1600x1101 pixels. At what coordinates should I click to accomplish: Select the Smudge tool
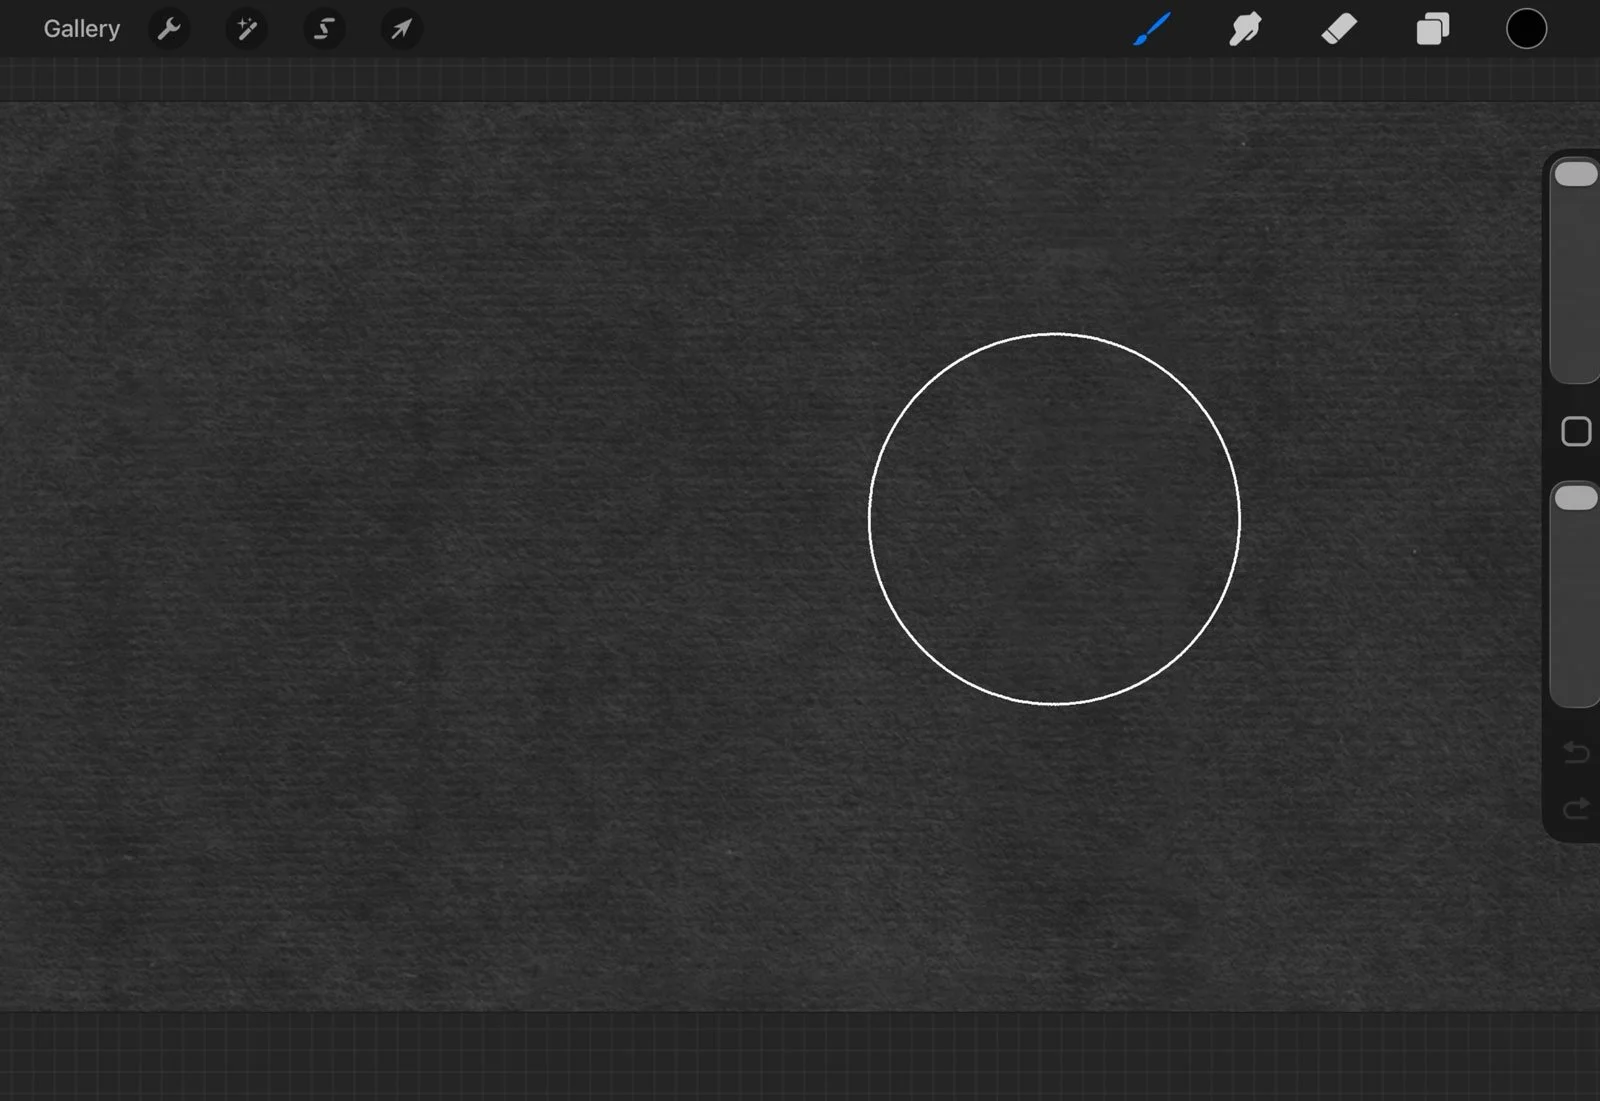[x=1245, y=29]
